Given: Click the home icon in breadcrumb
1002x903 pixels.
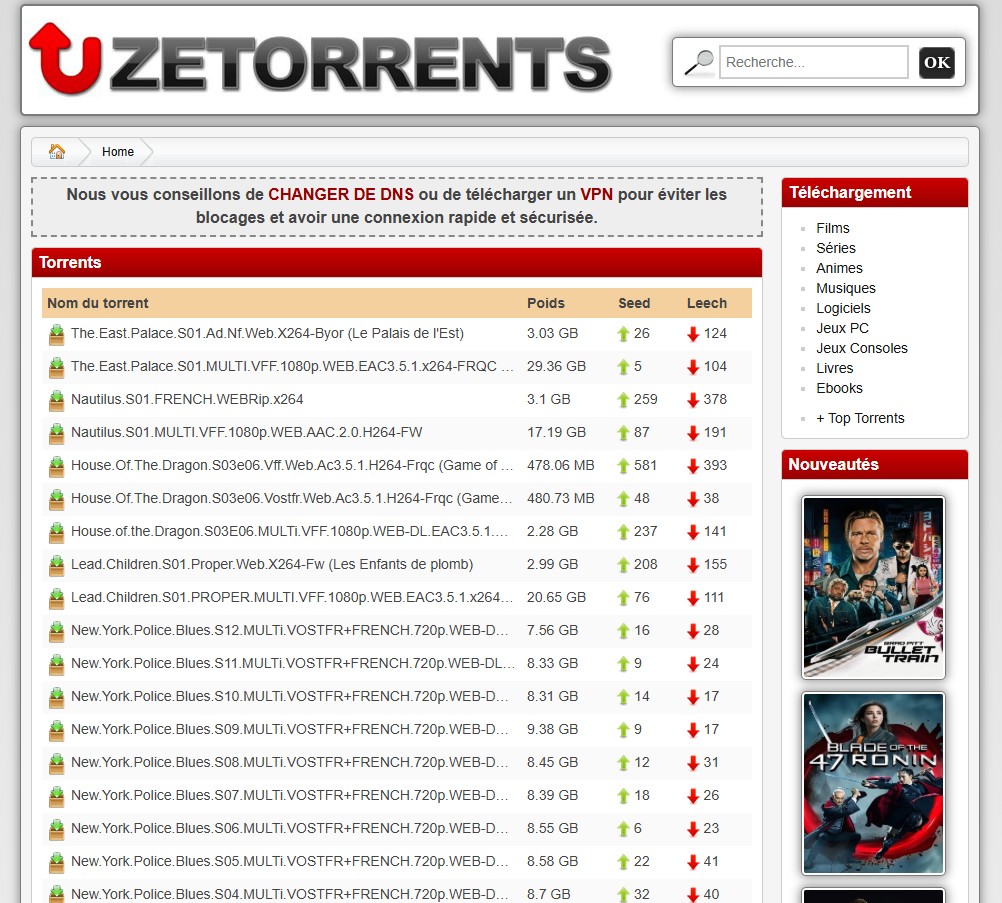Looking at the screenshot, I should click(x=57, y=151).
